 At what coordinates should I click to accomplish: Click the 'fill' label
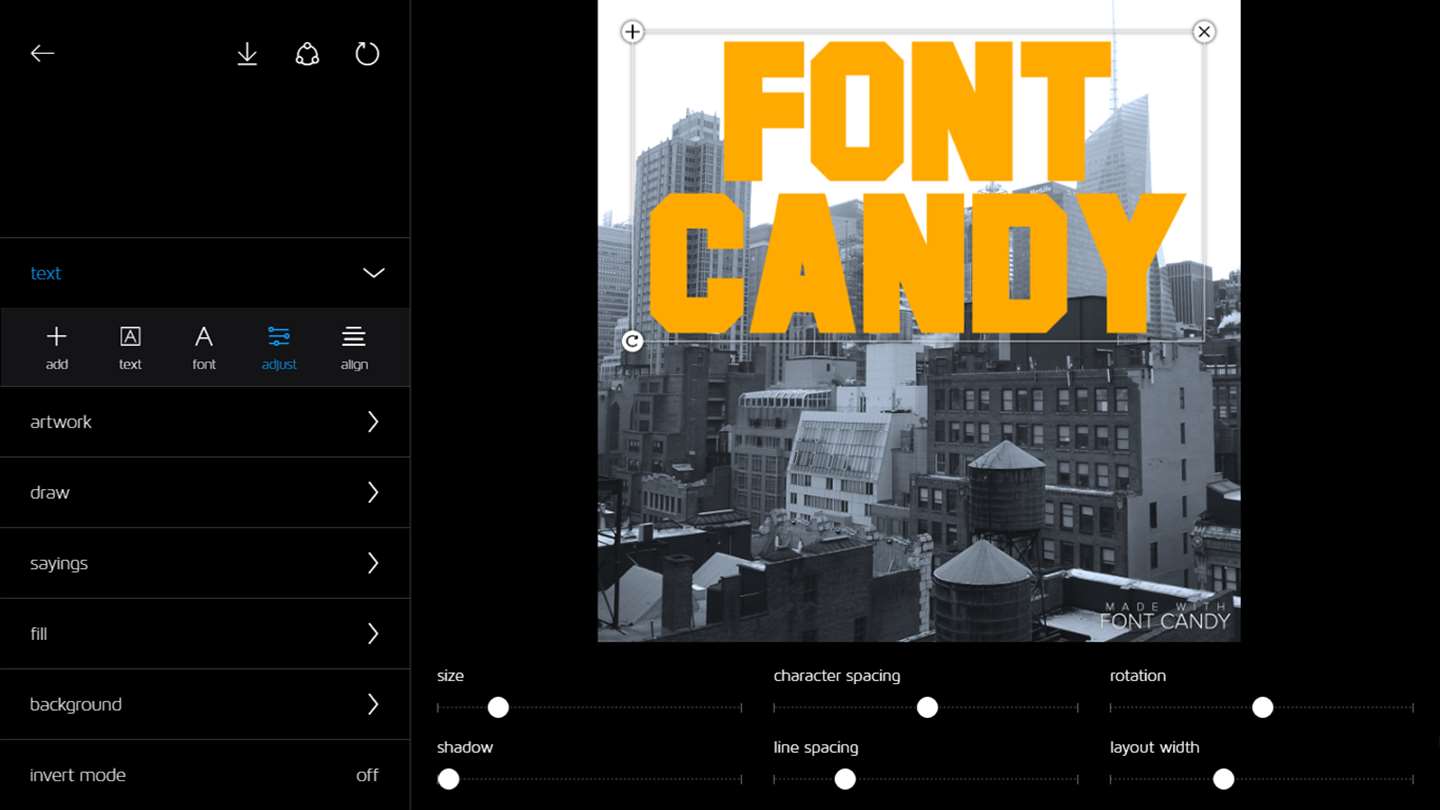click(x=39, y=634)
